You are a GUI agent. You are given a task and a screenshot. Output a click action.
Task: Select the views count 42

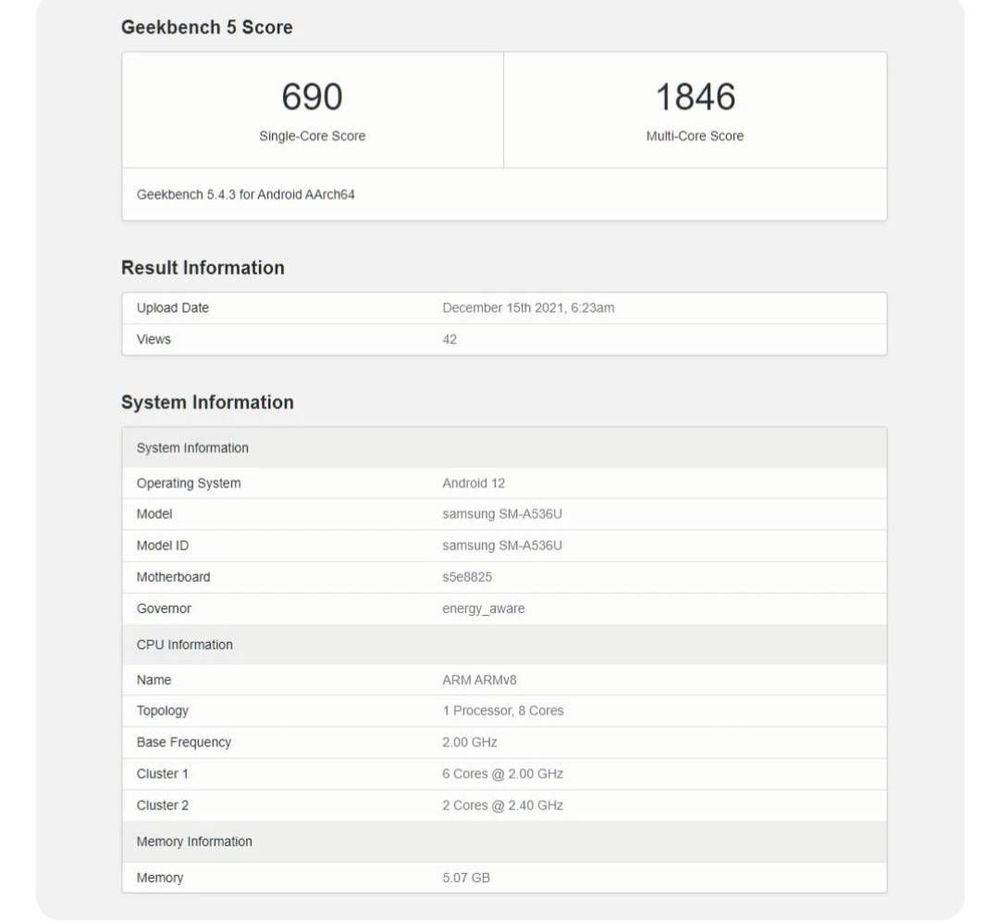tap(449, 340)
